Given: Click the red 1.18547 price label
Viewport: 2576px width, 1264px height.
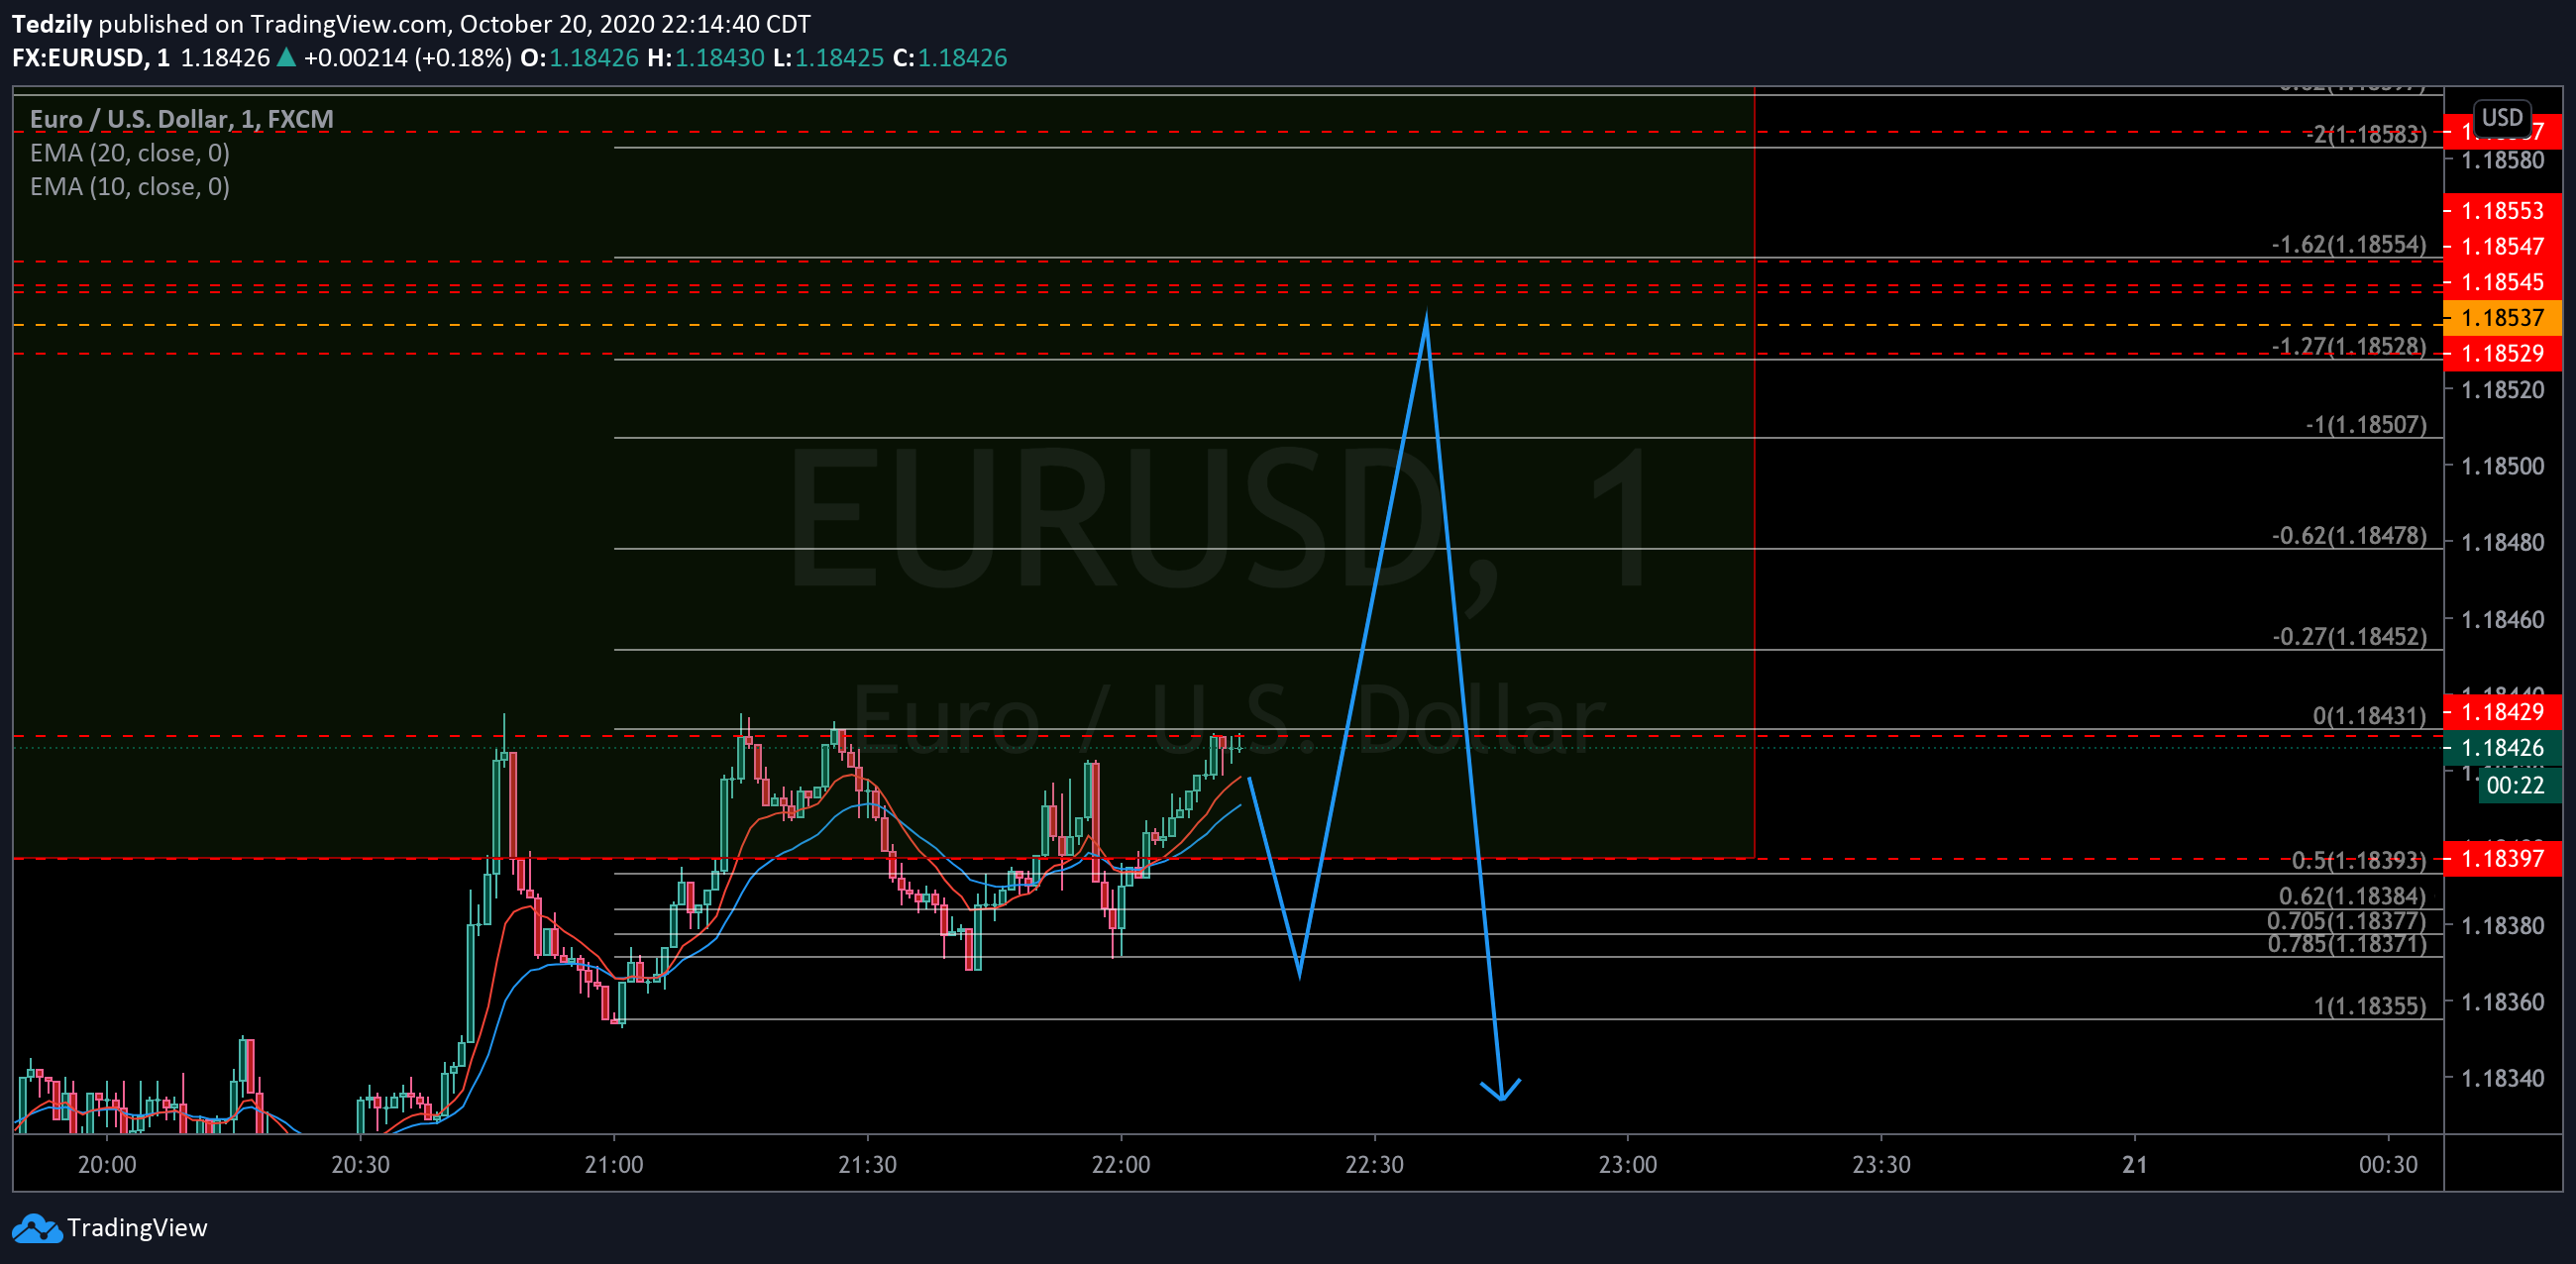Looking at the screenshot, I should pyautogui.click(x=2502, y=247).
